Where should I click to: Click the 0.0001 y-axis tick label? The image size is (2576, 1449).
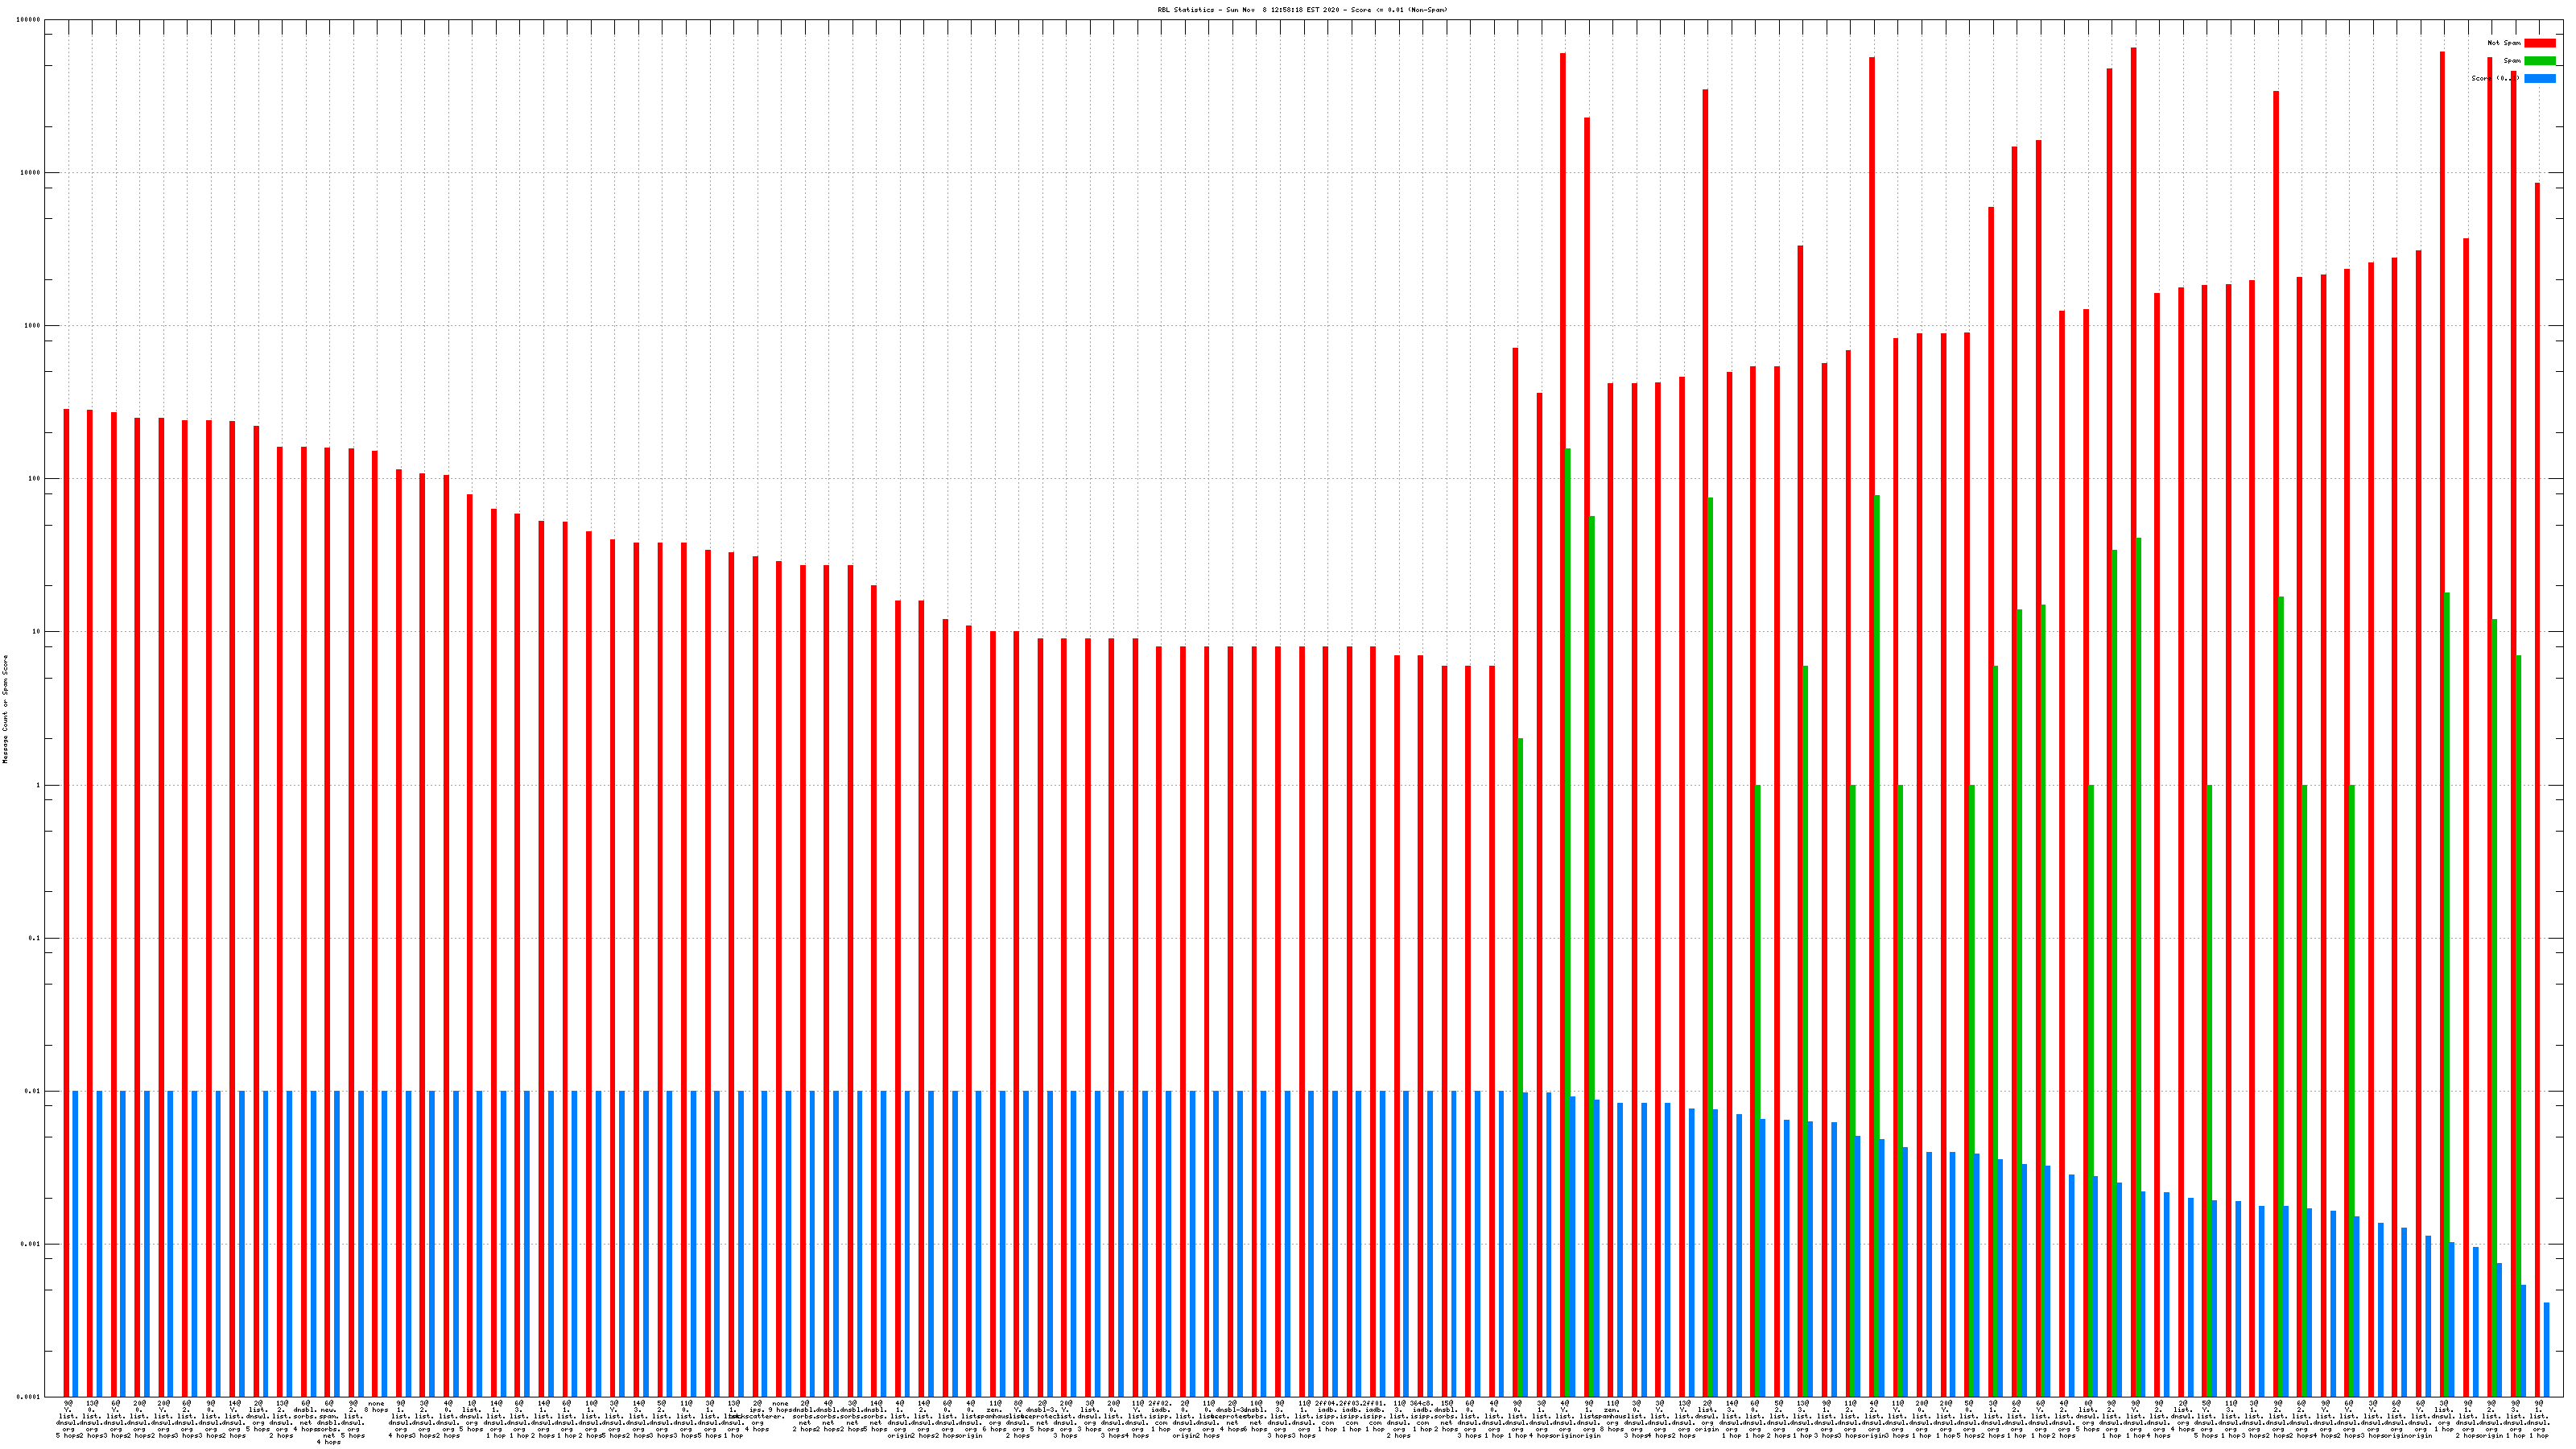[29, 1397]
